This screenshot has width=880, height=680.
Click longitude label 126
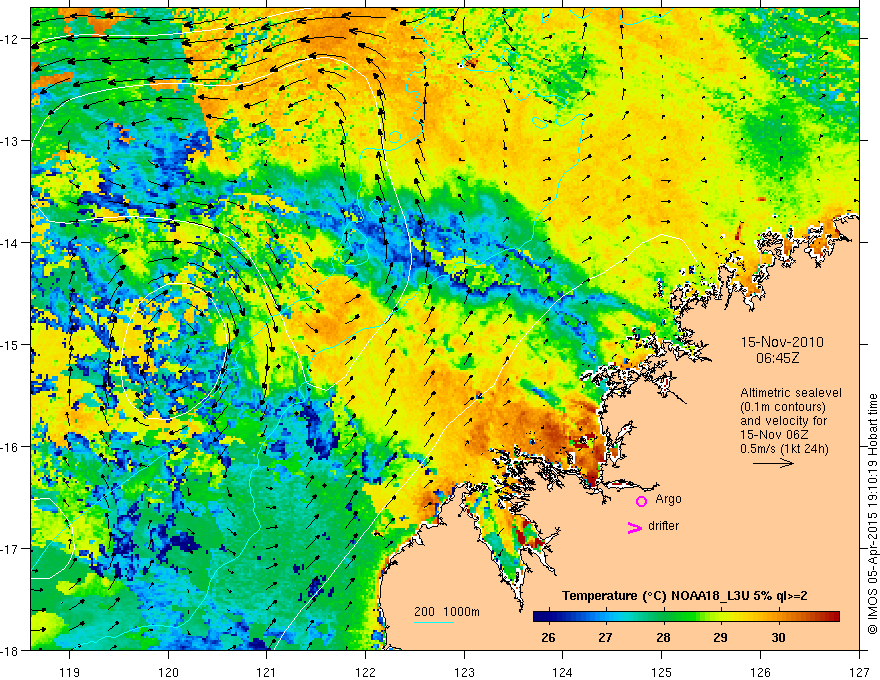(x=760, y=672)
